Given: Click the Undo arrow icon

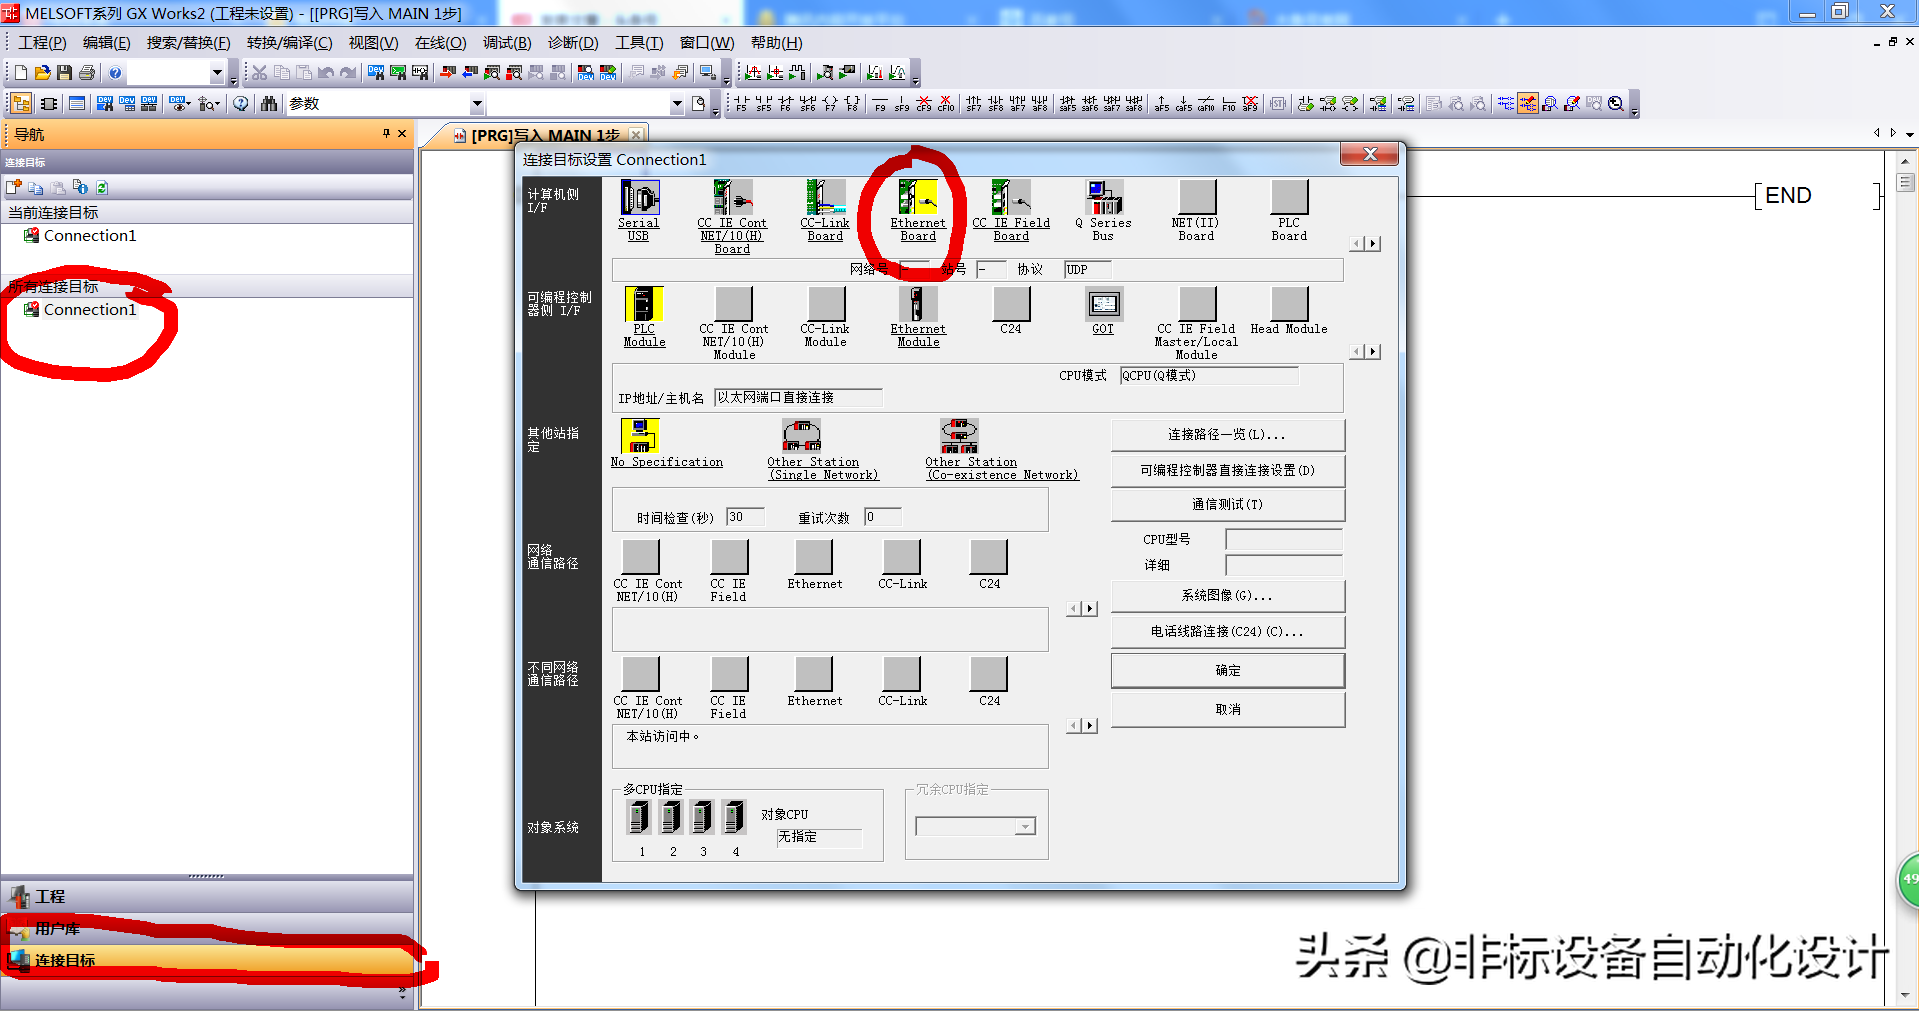Looking at the screenshot, I should click(x=326, y=73).
